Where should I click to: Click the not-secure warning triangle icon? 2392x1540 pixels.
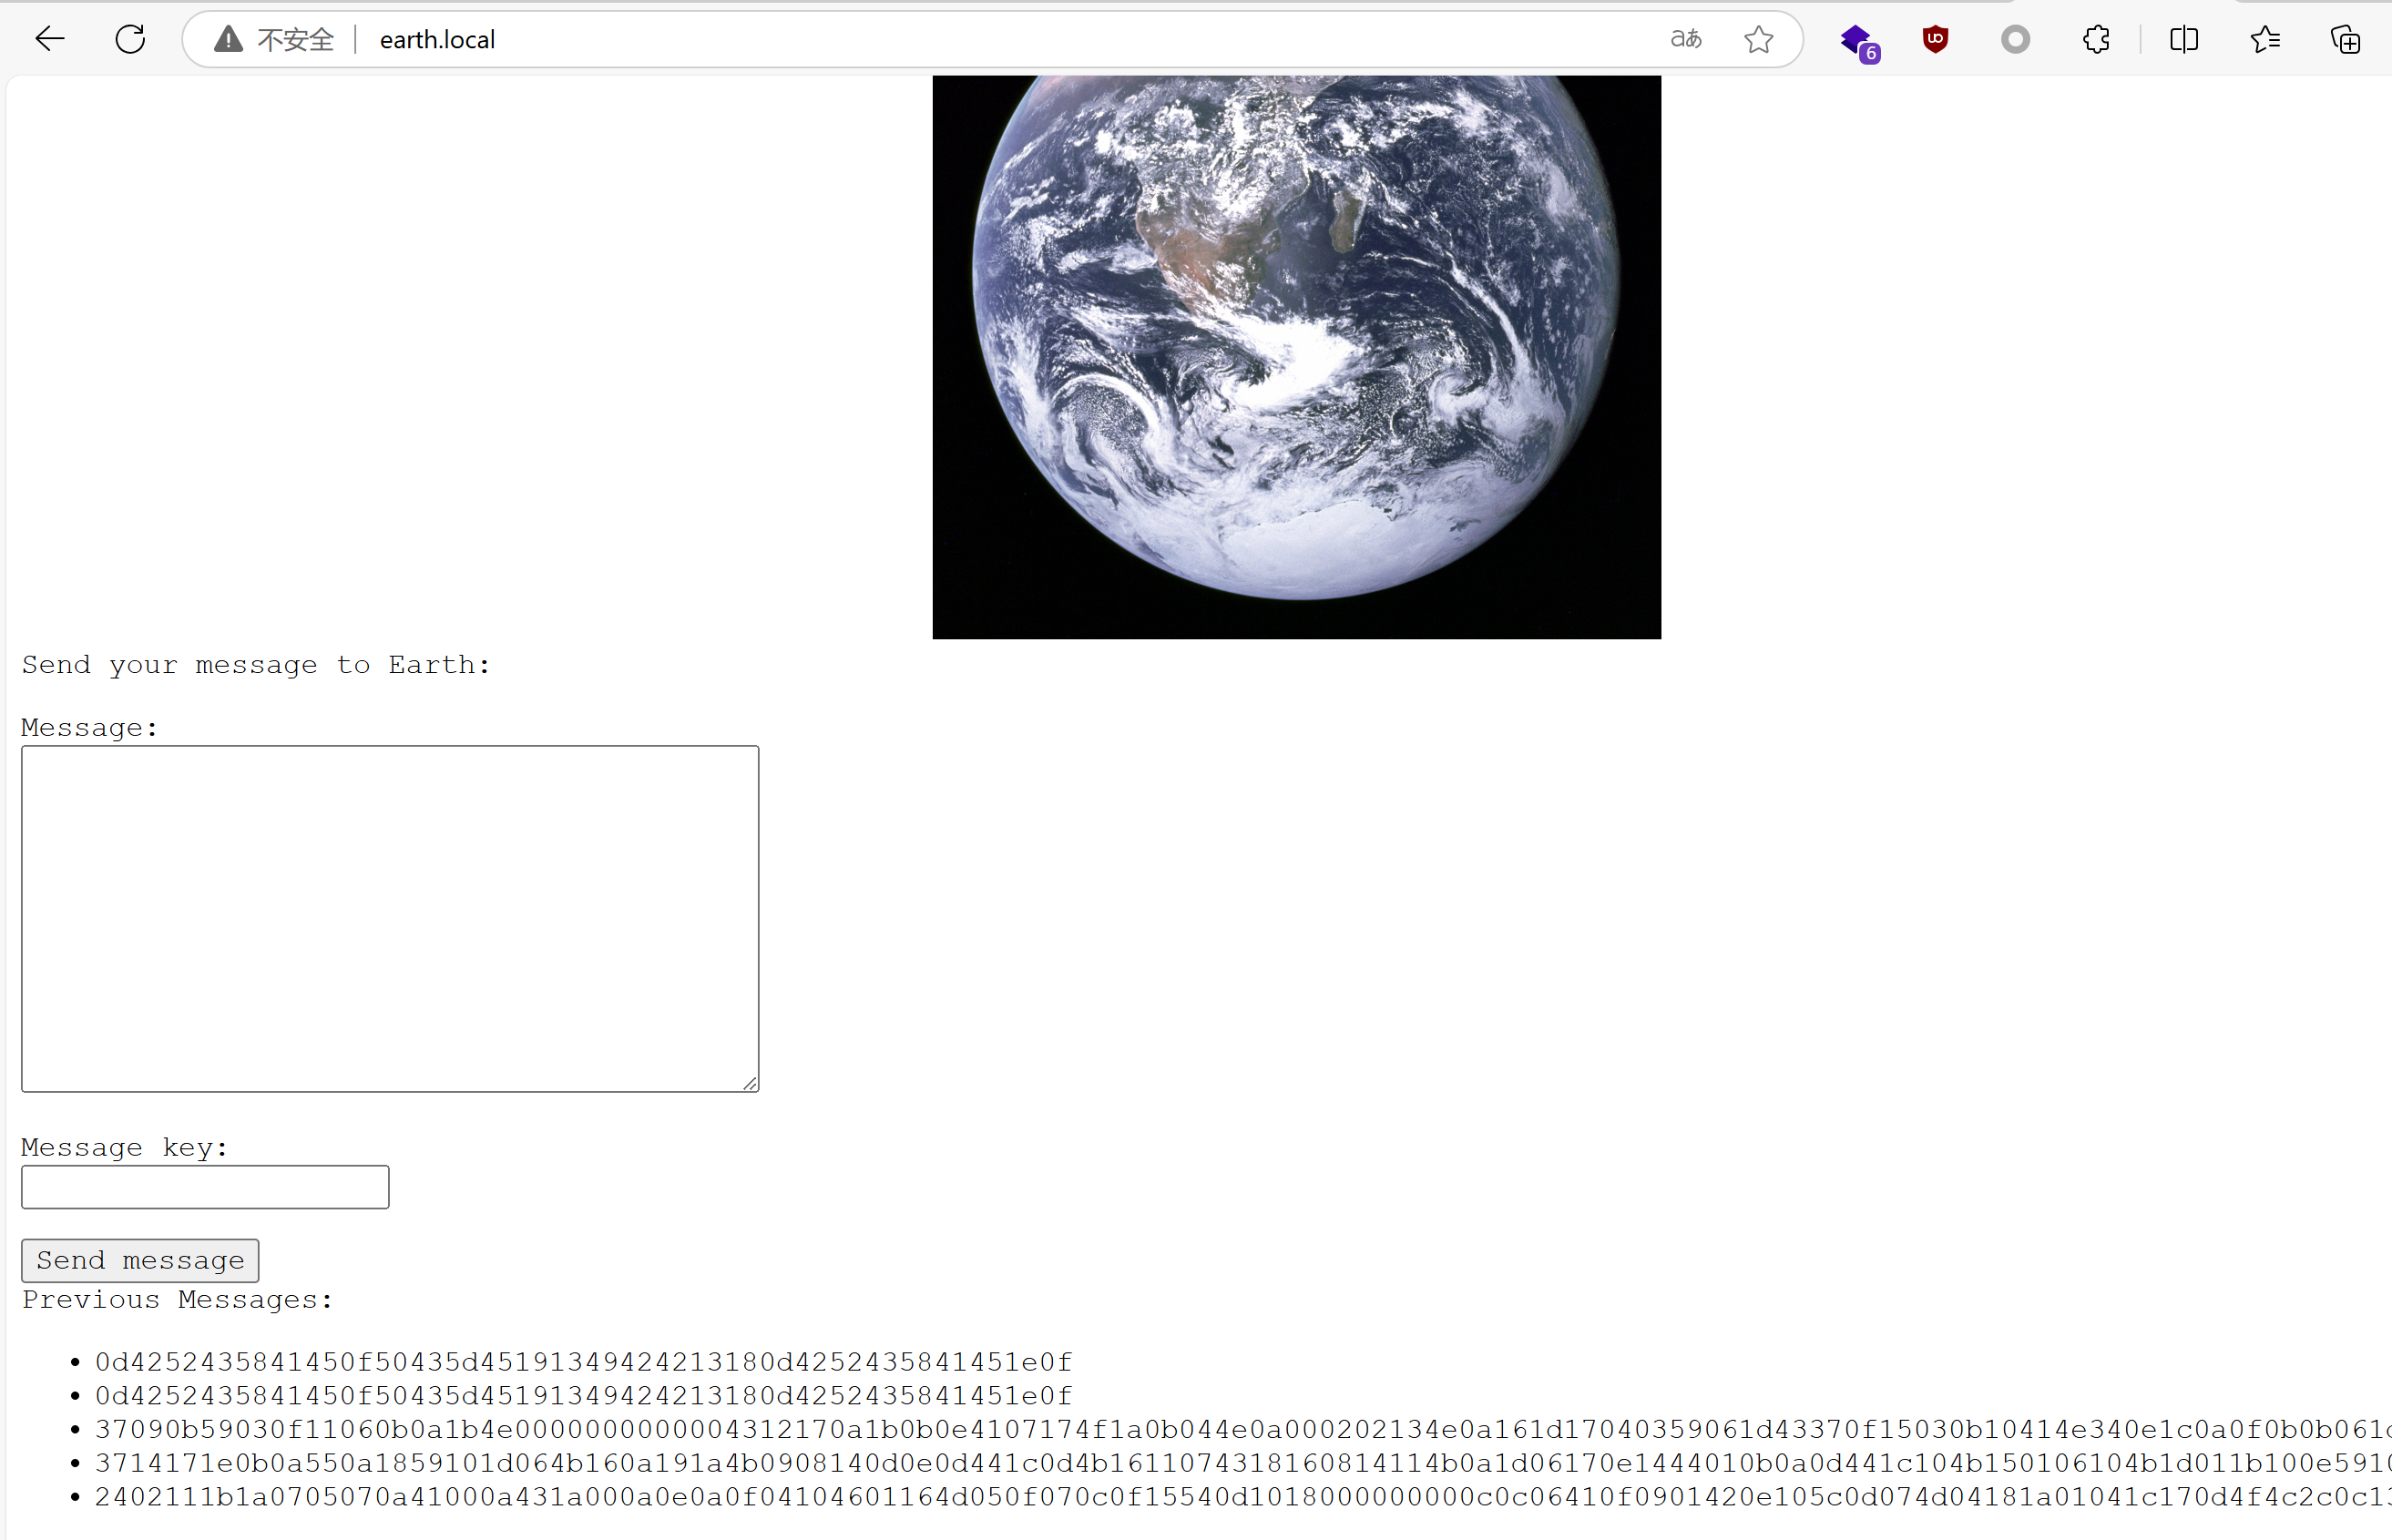click(228, 39)
